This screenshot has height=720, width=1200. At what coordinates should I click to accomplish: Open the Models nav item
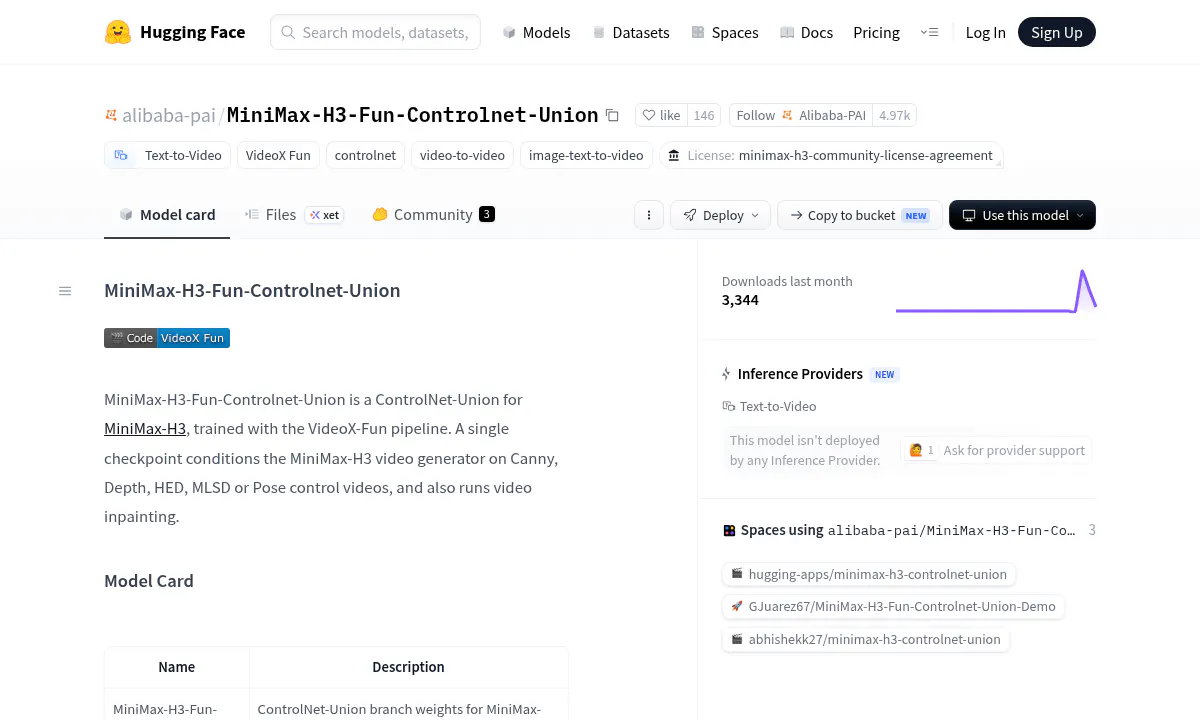tap(536, 32)
